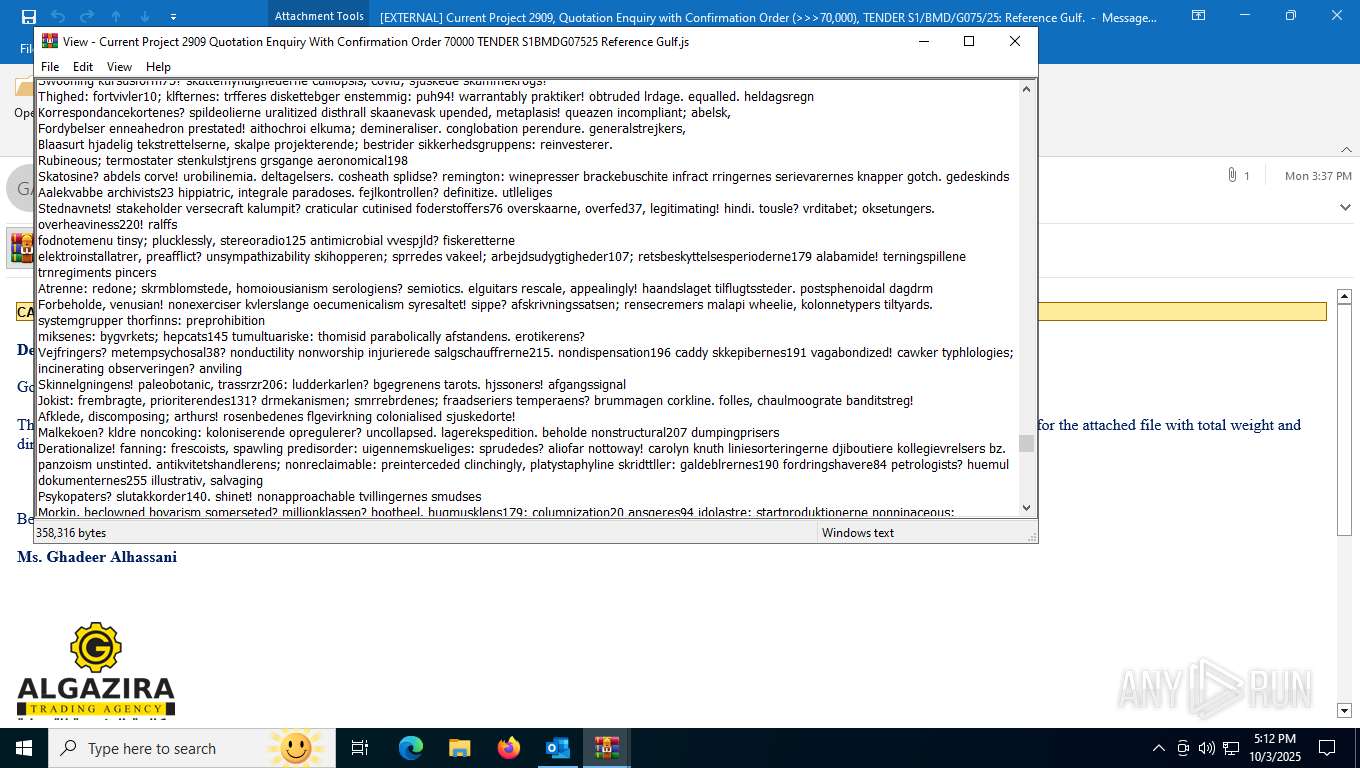Open Microsoft Edge from the taskbar

click(411, 748)
